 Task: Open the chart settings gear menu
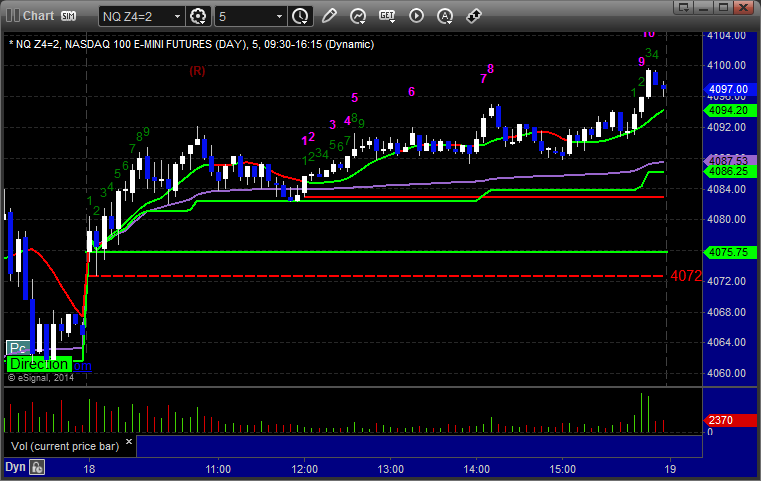click(x=198, y=17)
